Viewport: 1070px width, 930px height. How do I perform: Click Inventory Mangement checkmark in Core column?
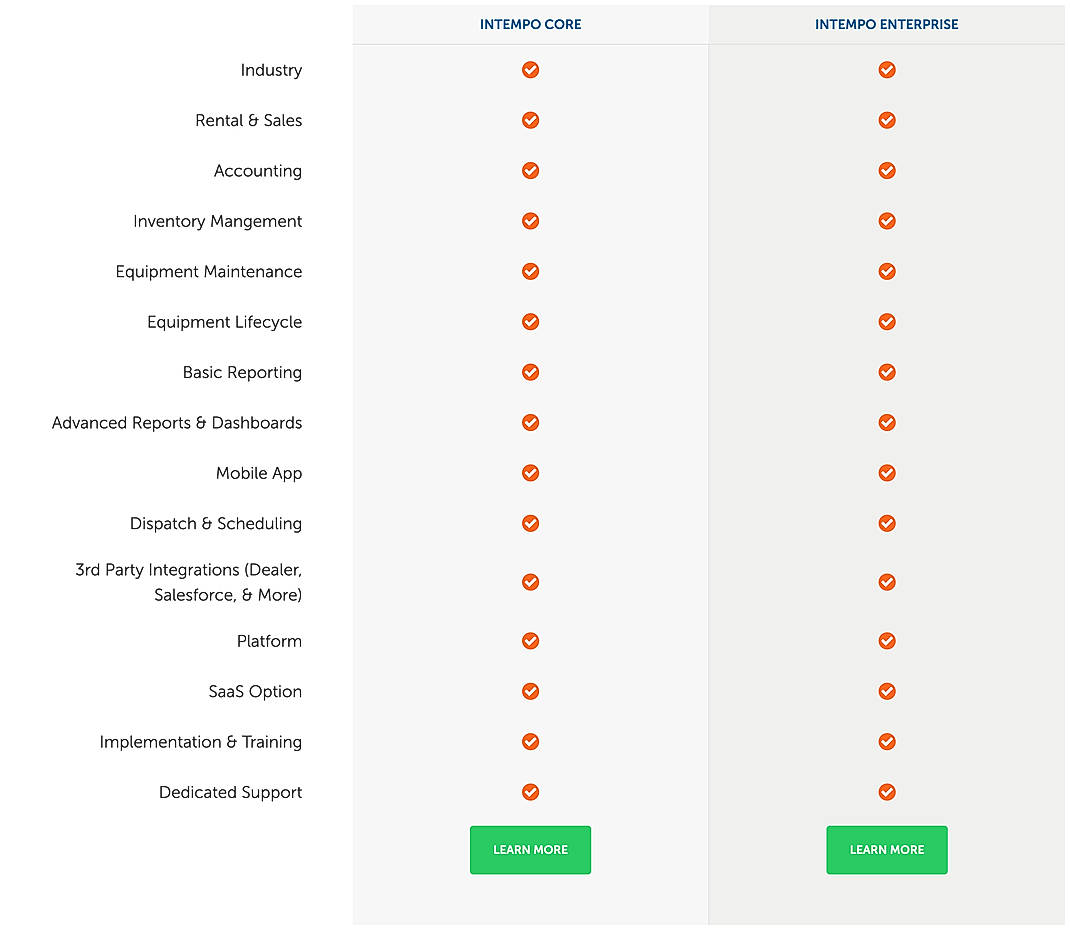tap(531, 221)
